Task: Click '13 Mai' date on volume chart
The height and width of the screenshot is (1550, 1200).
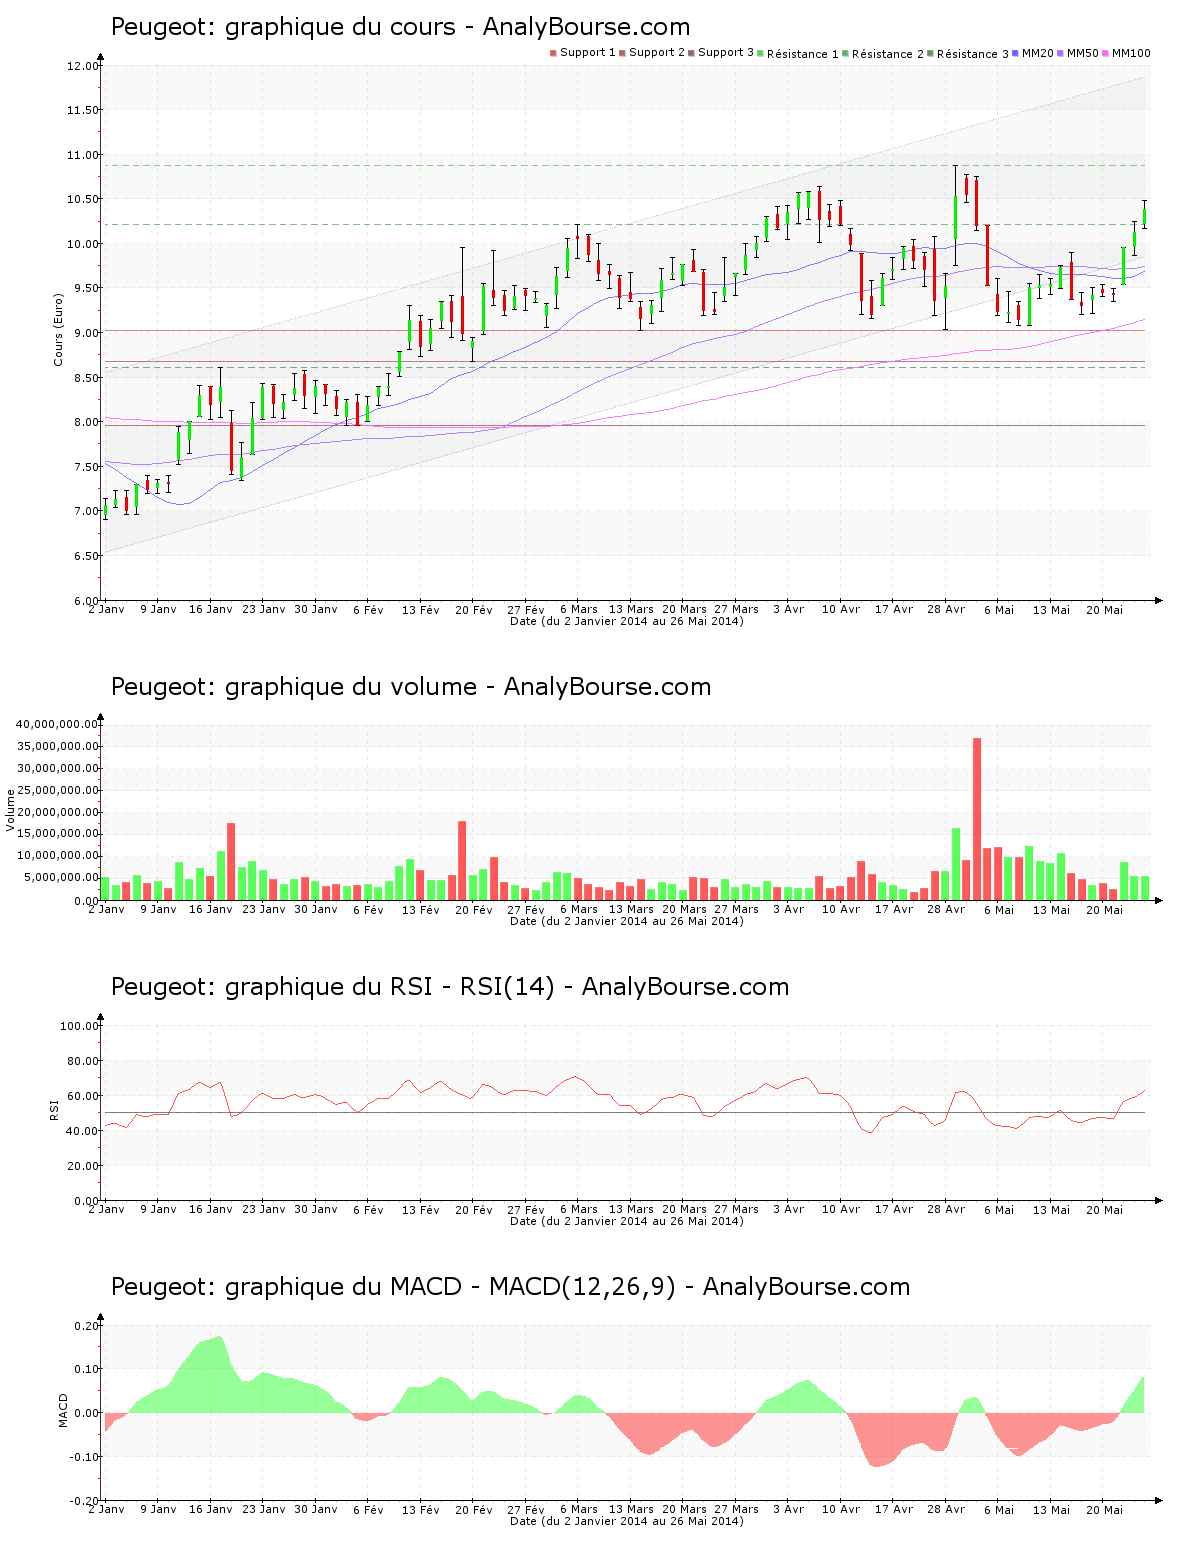Action: point(1051,909)
